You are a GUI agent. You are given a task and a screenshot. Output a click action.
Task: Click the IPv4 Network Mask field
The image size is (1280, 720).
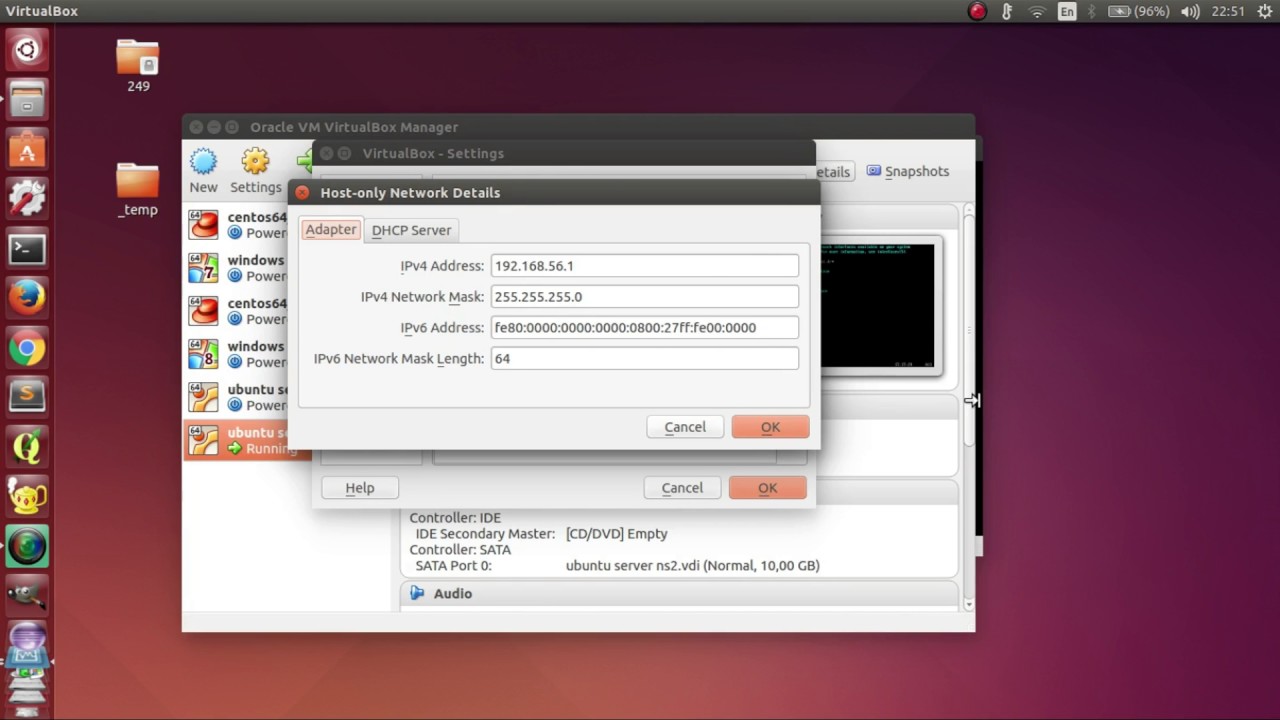tap(645, 297)
